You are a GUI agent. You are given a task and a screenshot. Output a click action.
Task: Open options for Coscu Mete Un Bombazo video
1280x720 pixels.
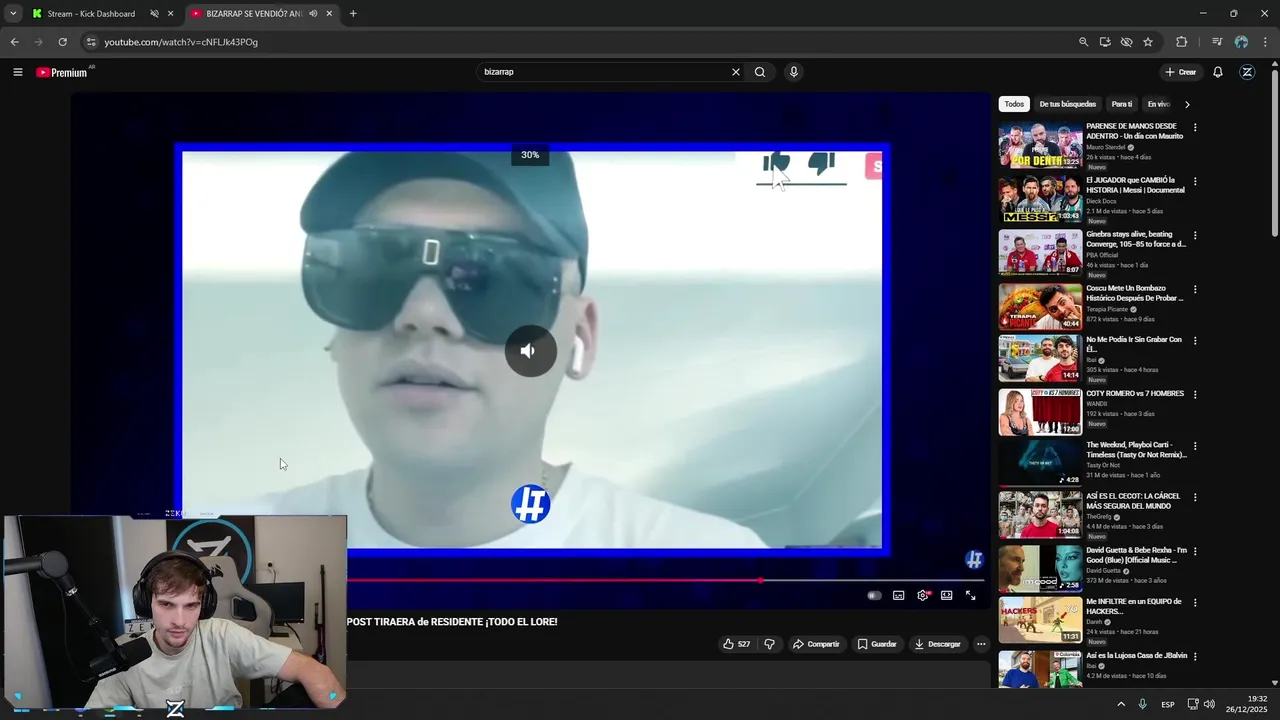tap(1195, 290)
